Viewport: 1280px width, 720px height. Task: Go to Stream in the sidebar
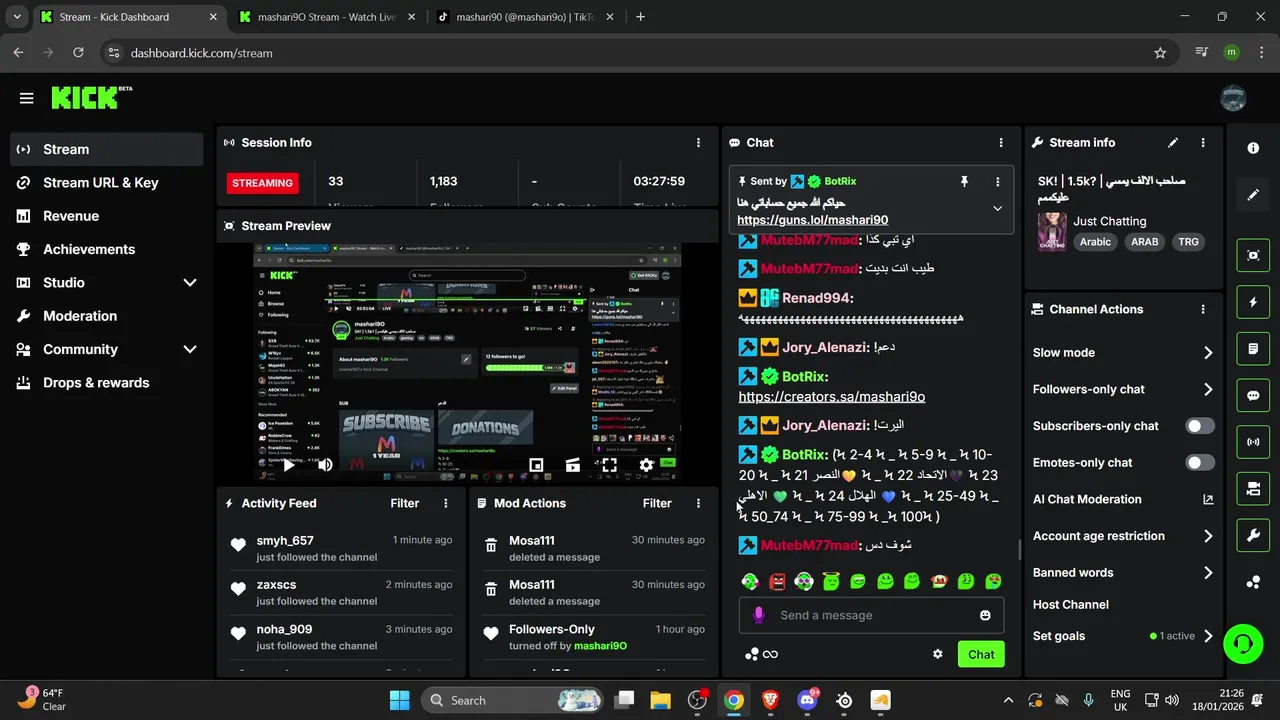click(x=107, y=149)
